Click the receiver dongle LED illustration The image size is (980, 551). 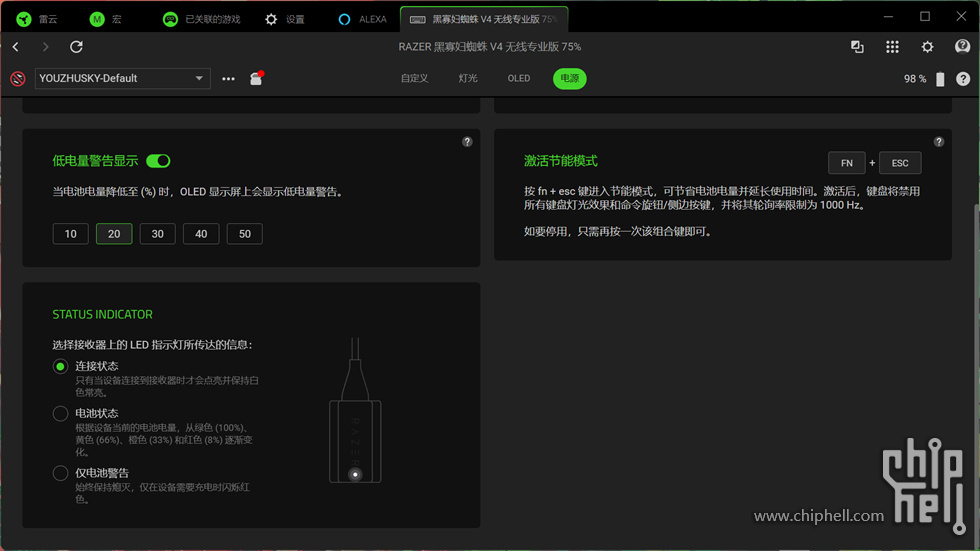pos(355,474)
